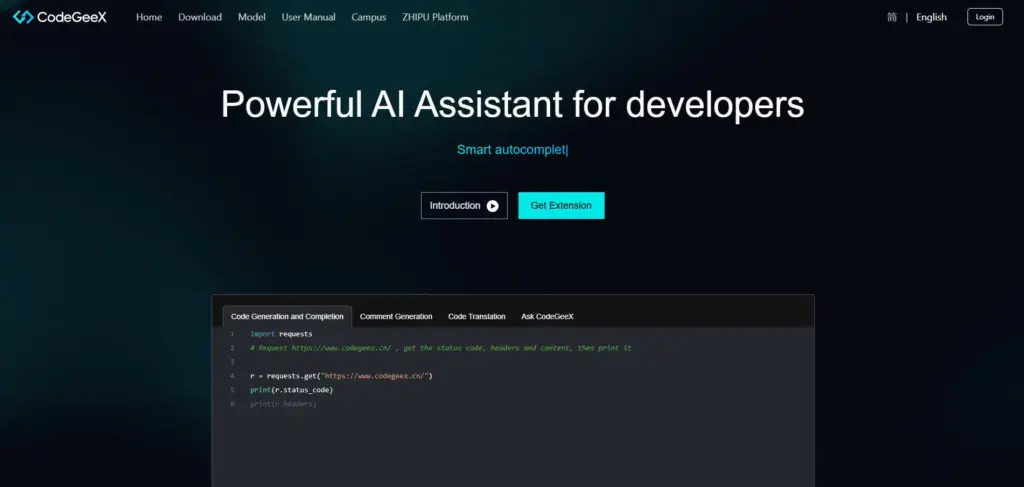This screenshot has width=1024, height=487.
Task: Click the suggested 'print(r.headers)' line
Action: (x=283, y=404)
